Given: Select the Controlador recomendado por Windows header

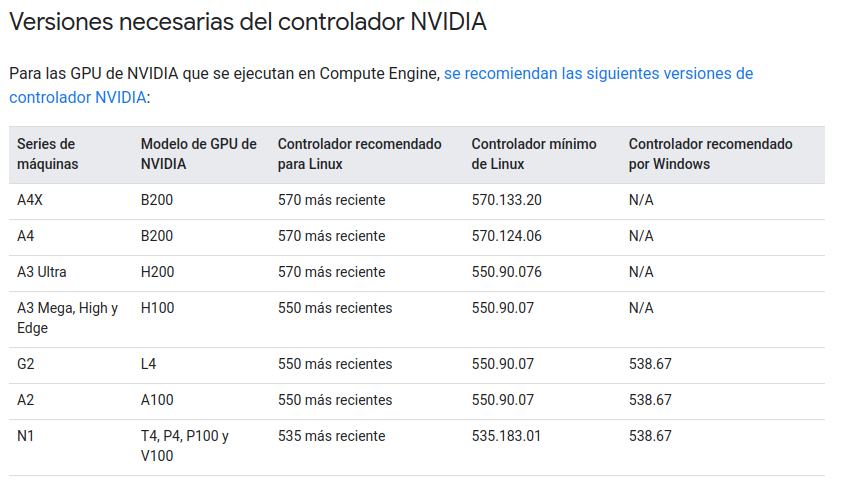Looking at the screenshot, I should pos(710,154).
